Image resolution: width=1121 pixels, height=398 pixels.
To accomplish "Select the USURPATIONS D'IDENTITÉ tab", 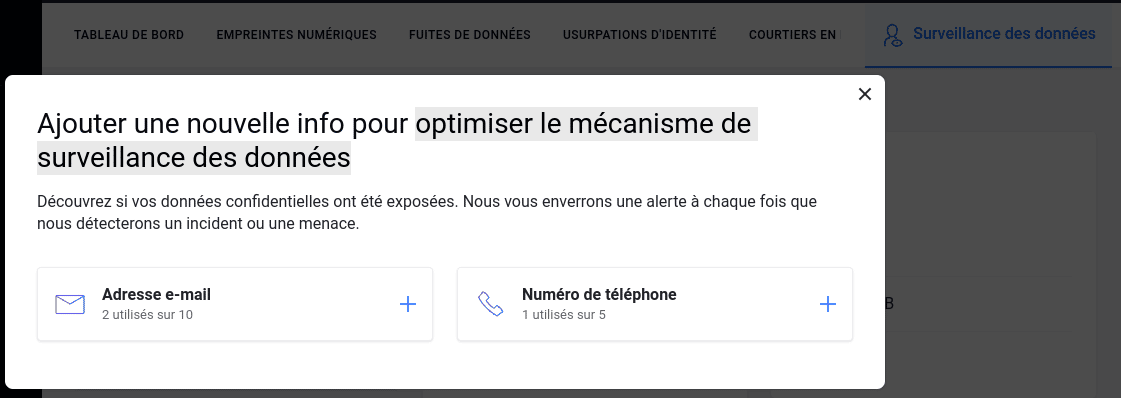I will pos(639,34).
